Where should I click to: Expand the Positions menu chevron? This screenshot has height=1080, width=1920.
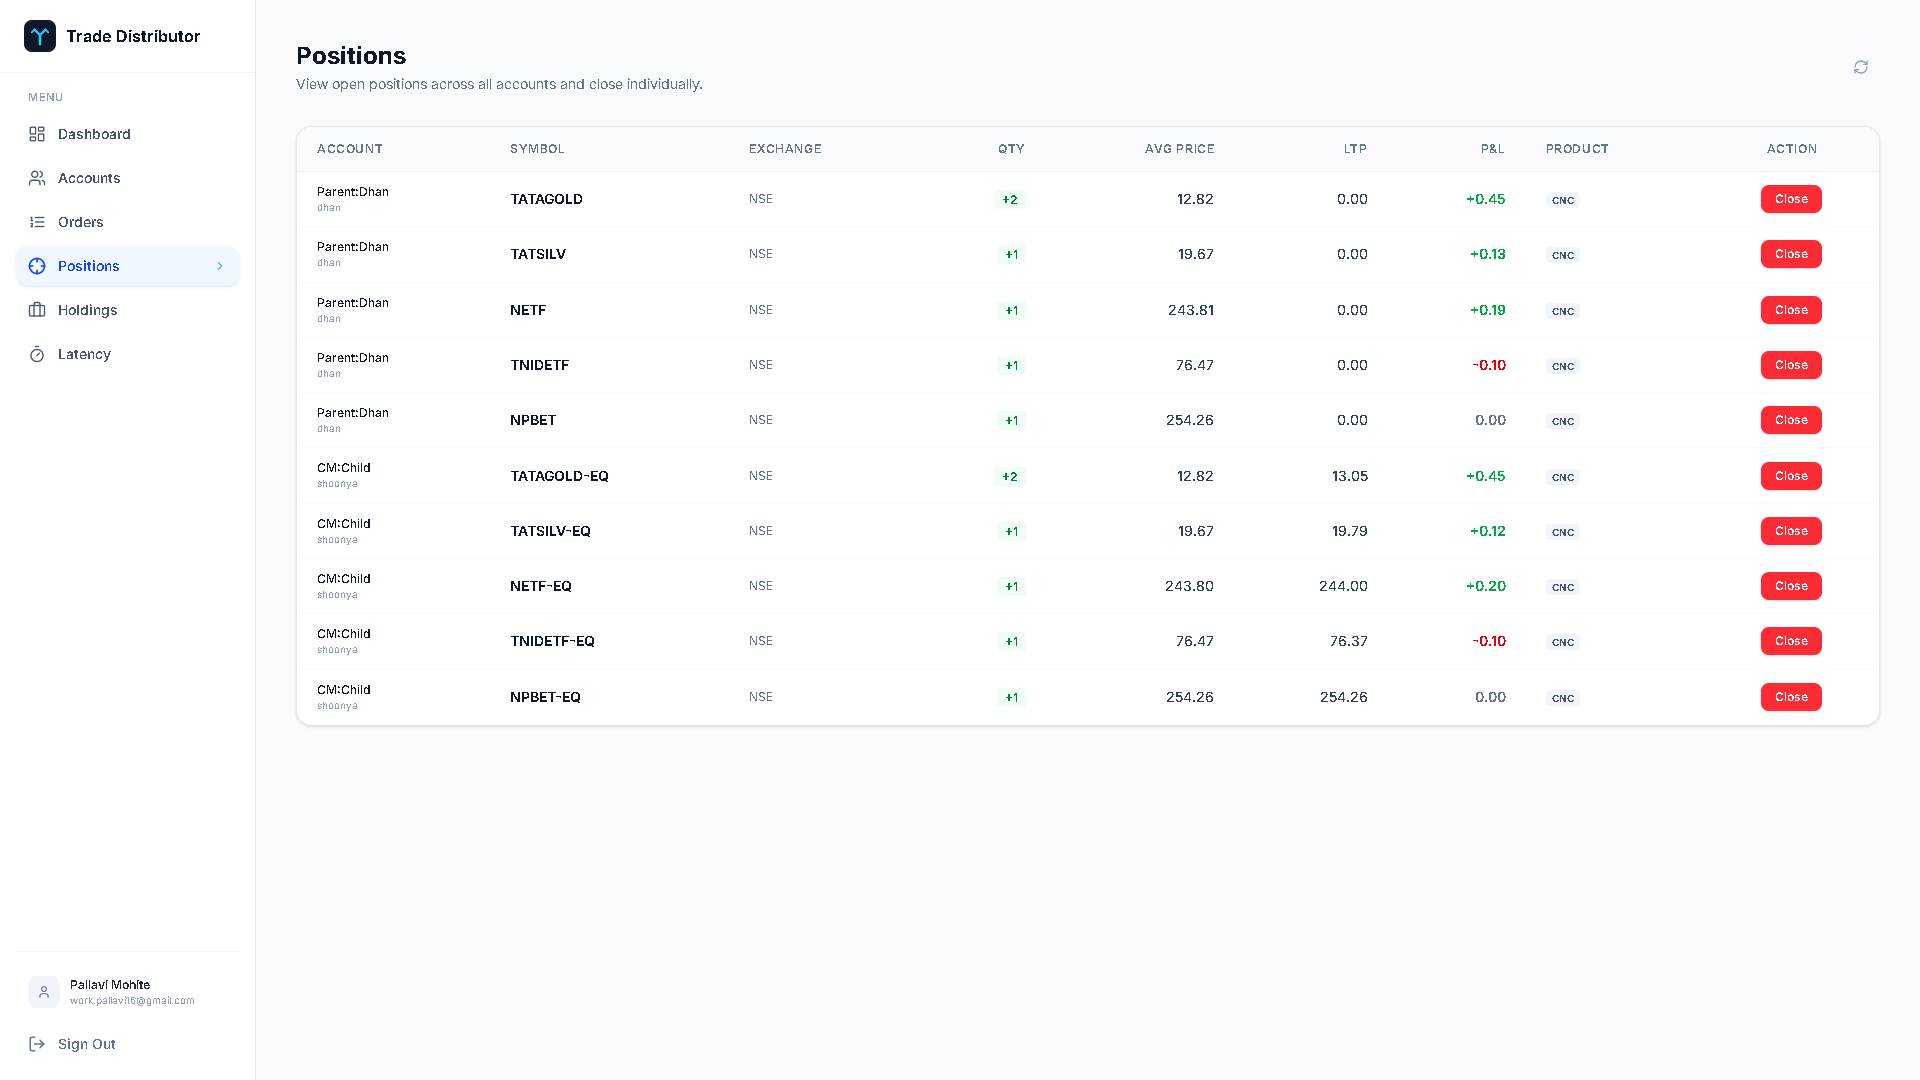click(220, 266)
